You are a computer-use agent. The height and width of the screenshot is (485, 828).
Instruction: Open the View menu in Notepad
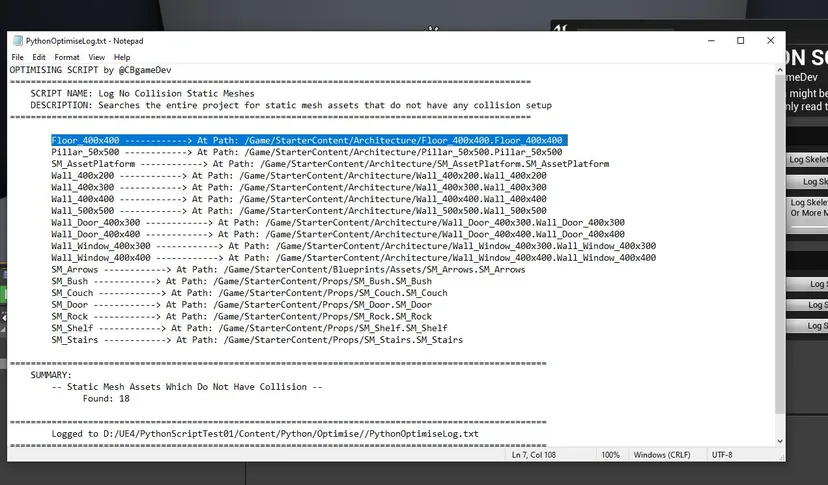96,57
